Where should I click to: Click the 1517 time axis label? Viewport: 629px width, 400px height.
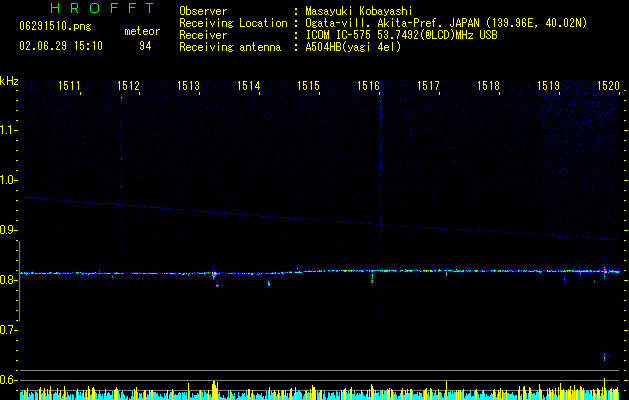428,85
